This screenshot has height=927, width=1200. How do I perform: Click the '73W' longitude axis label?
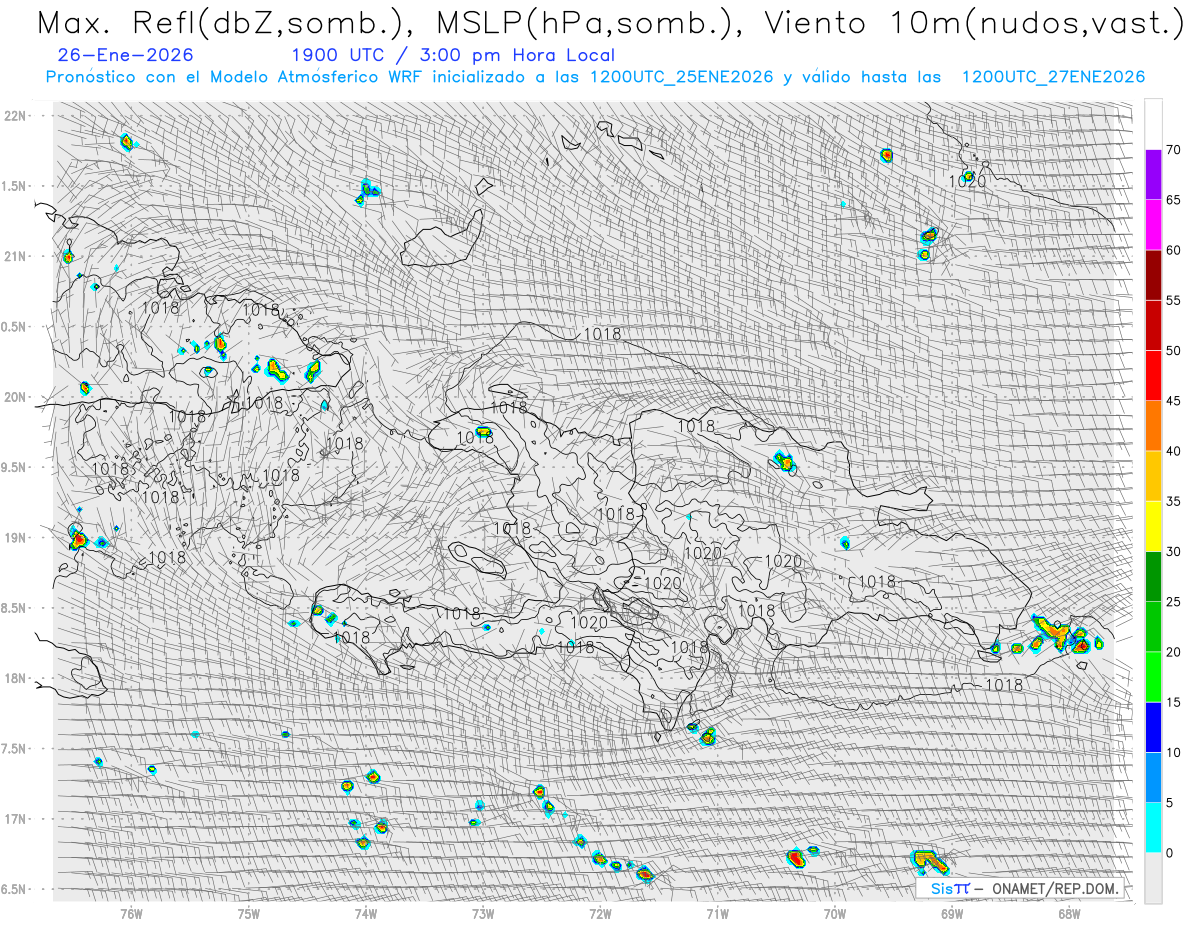483,912
